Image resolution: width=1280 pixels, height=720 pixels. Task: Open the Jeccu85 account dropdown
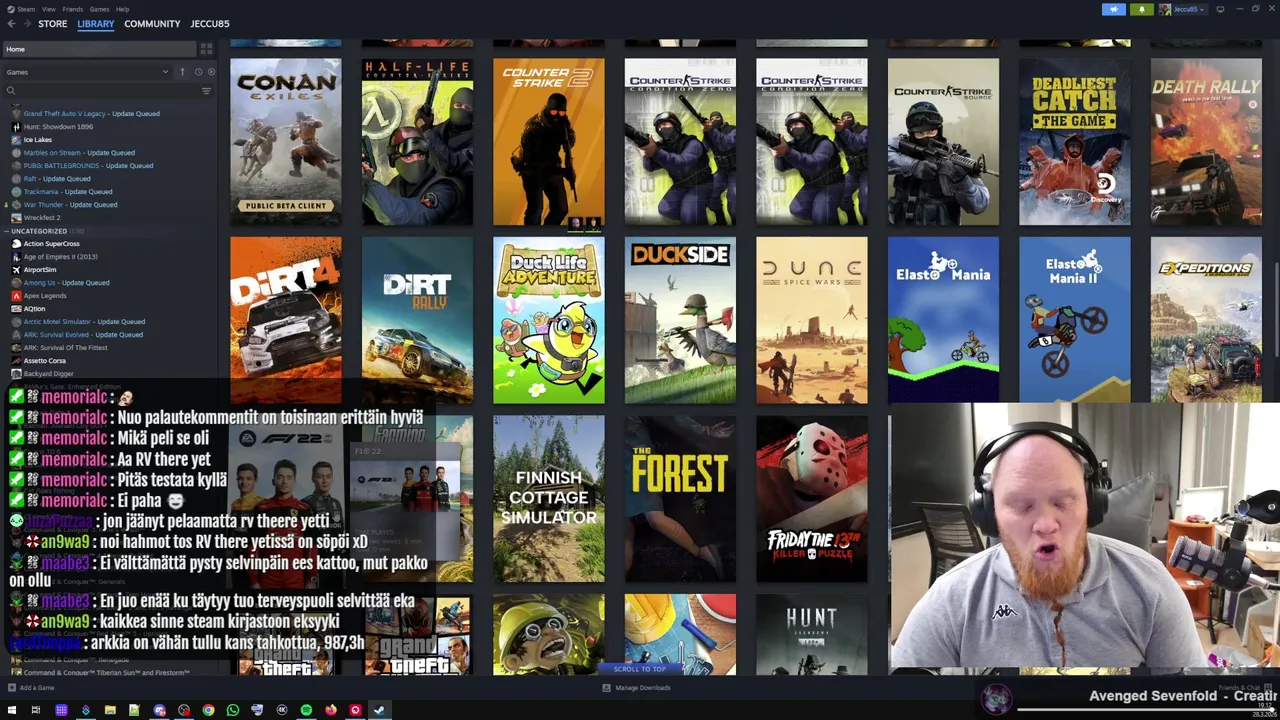tap(1185, 9)
